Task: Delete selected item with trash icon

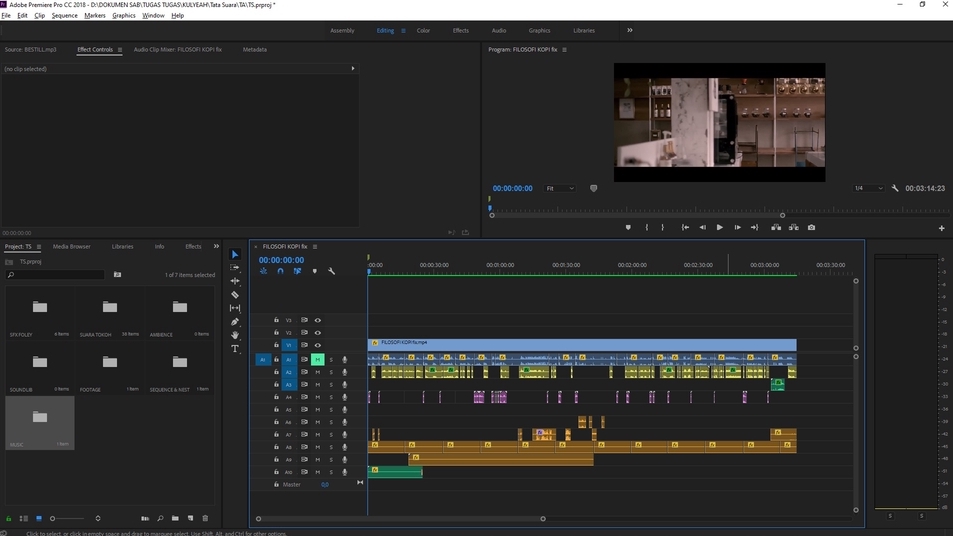Action: pyautogui.click(x=205, y=518)
